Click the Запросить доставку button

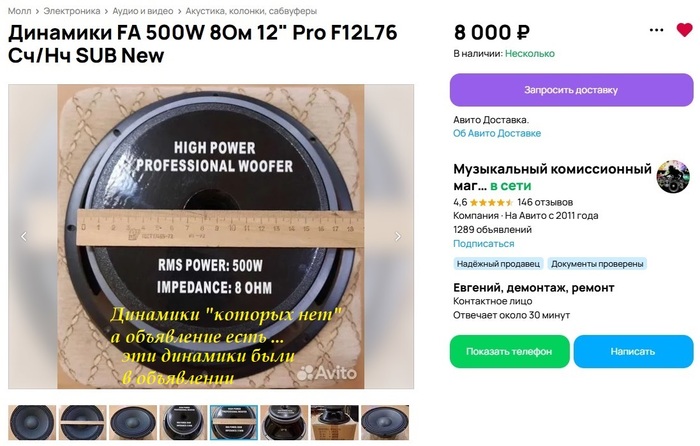point(571,90)
